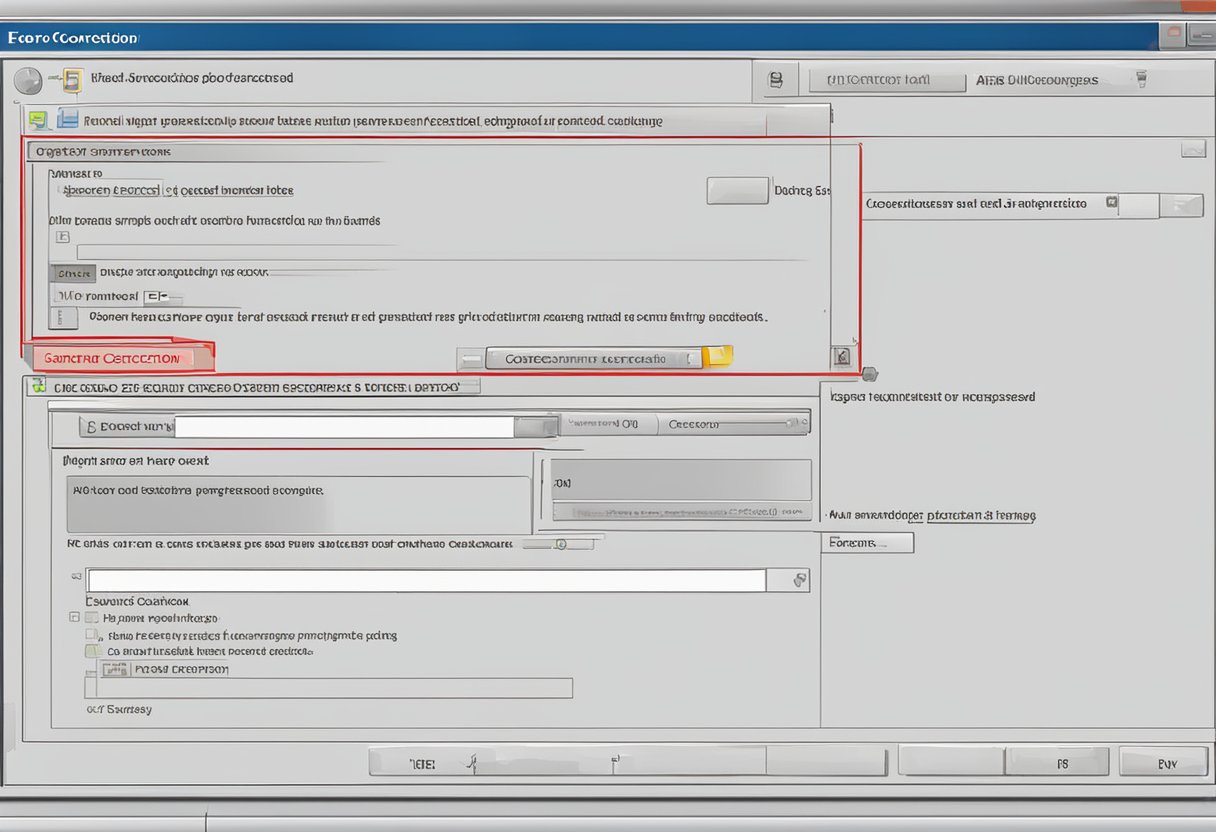Screen dimensions: 1216x832
Task: Select the red highlighted tab at panel bottom-left
Action: pos(118,358)
